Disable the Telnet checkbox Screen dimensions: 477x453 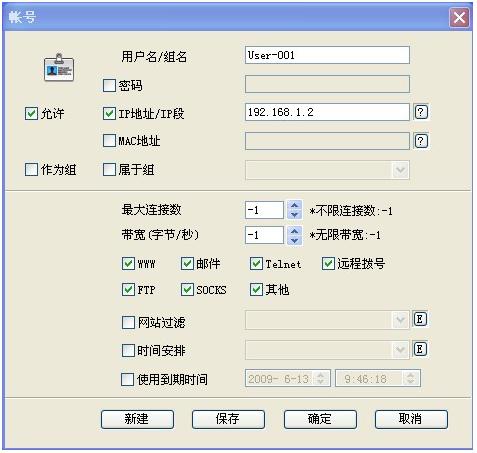coord(256,264)
